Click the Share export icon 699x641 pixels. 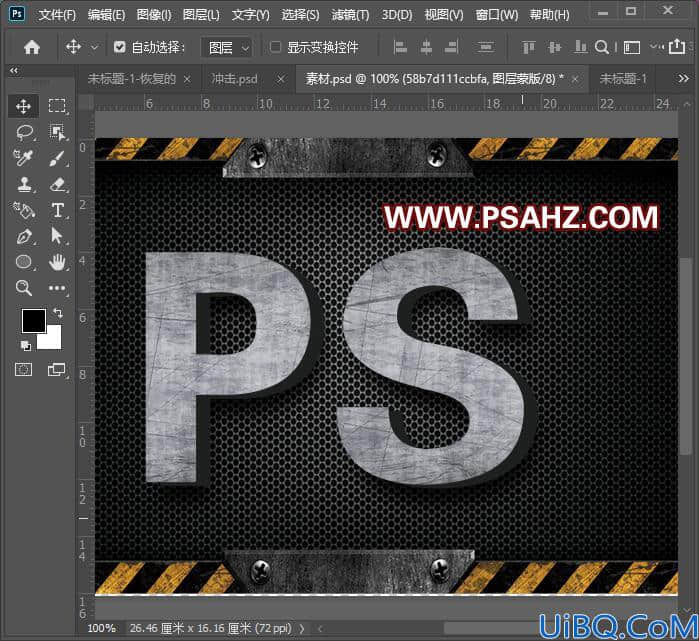(x=677, y=46)
